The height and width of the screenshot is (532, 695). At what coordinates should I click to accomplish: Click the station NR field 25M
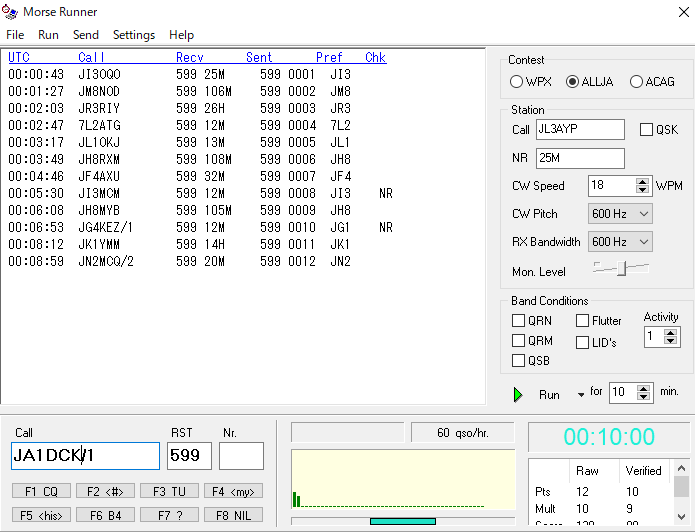click(580, 158)
